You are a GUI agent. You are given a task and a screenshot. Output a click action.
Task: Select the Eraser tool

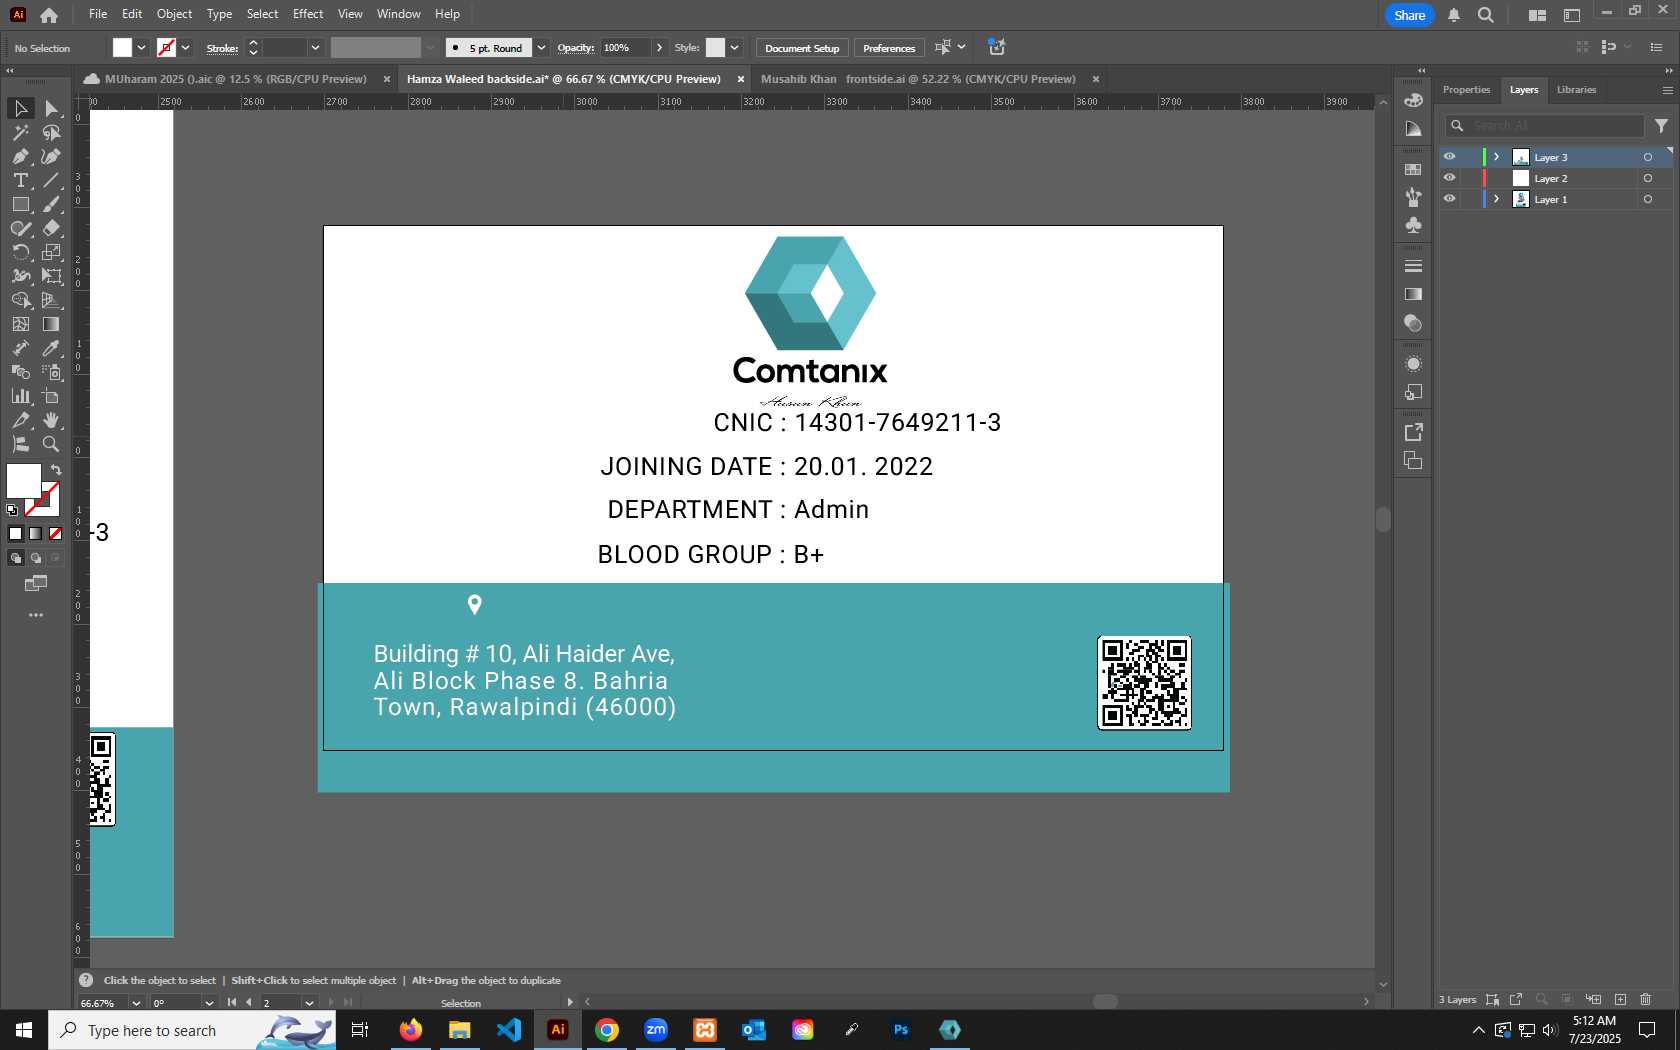pyautogui.click(x=52, y=228)
